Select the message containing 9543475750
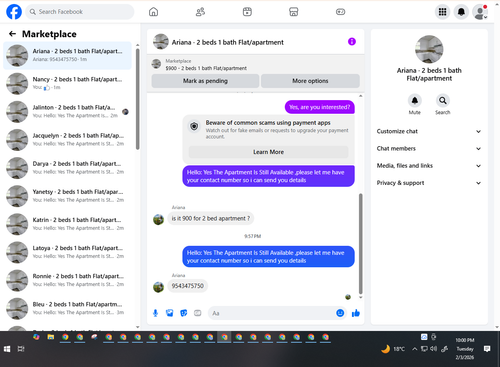The image size is (500, 367). 188,286
